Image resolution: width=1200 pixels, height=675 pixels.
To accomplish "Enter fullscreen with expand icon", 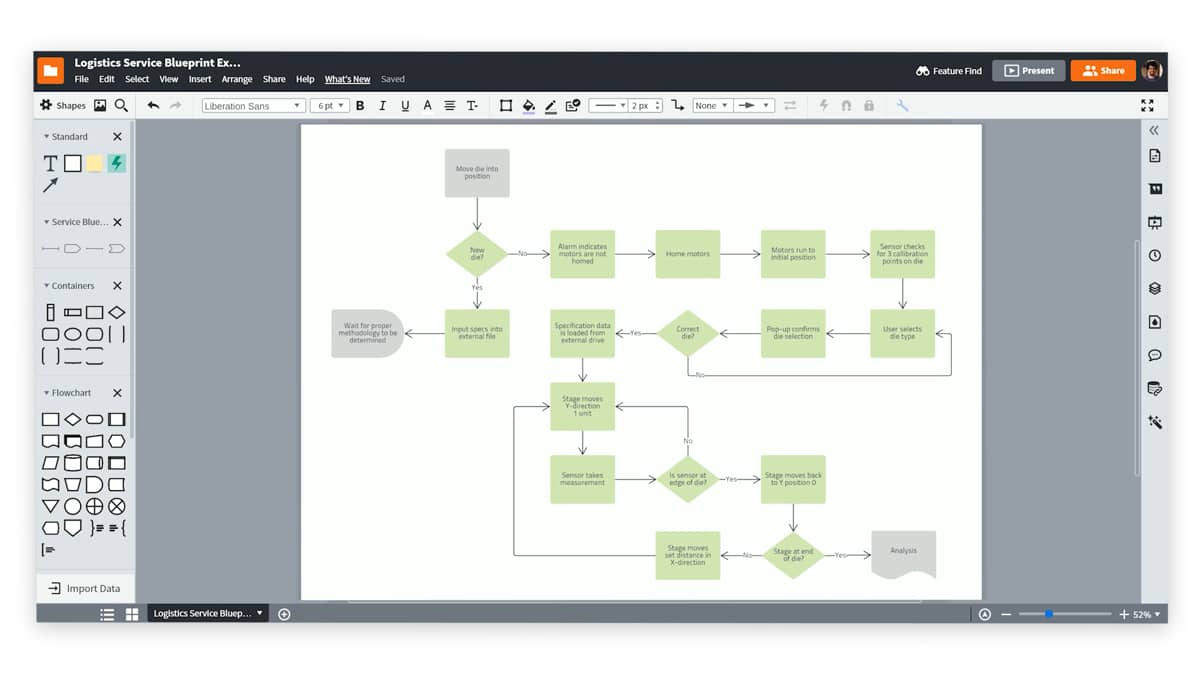I will [x=1147, y=105].
